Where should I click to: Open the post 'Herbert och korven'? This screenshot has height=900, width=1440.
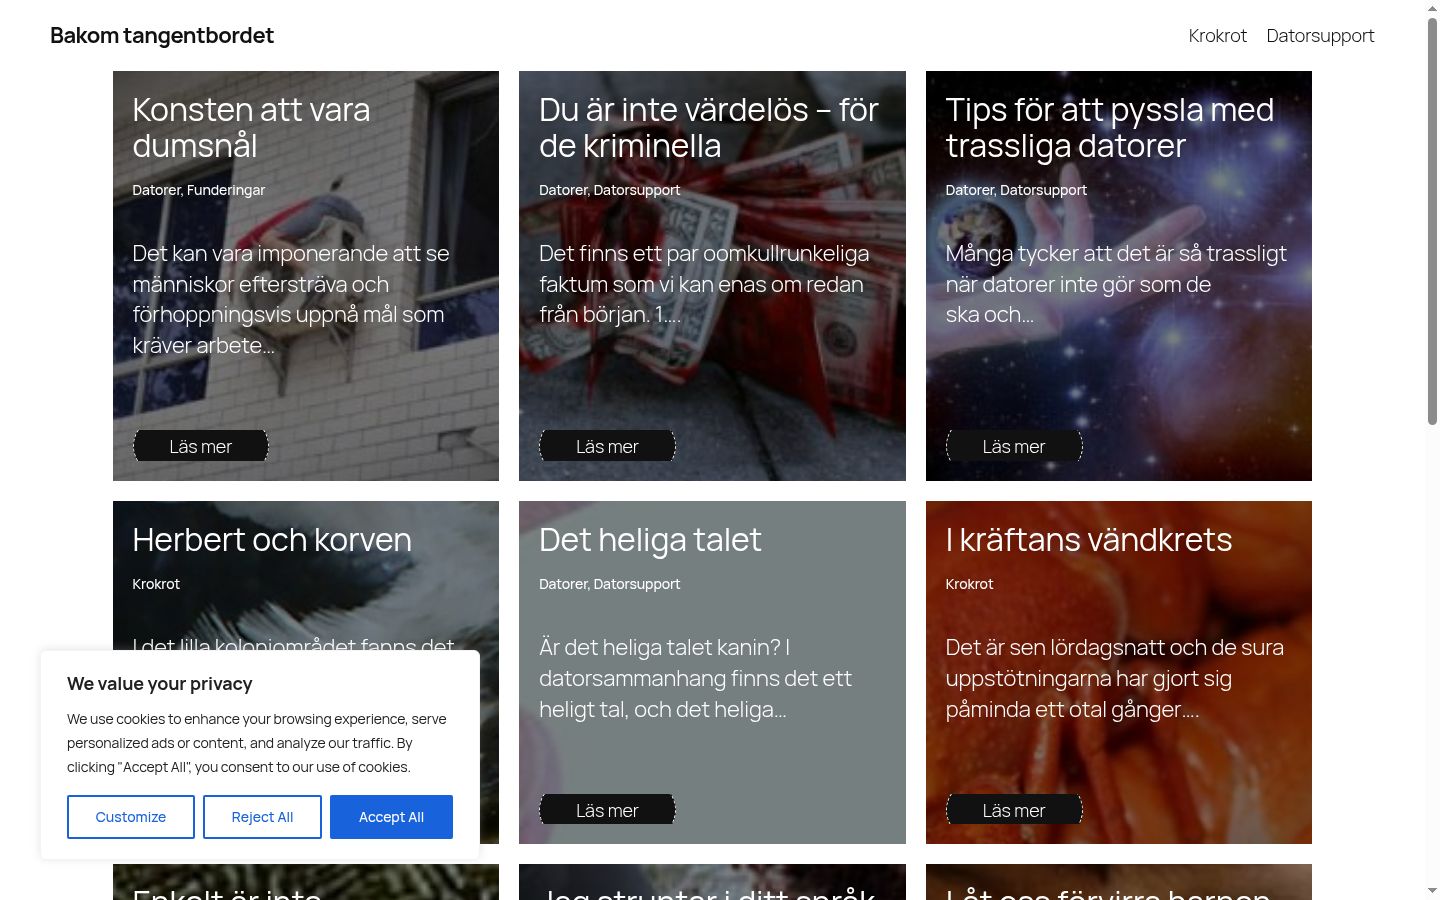pyautogui.click(x=272, y=540)
